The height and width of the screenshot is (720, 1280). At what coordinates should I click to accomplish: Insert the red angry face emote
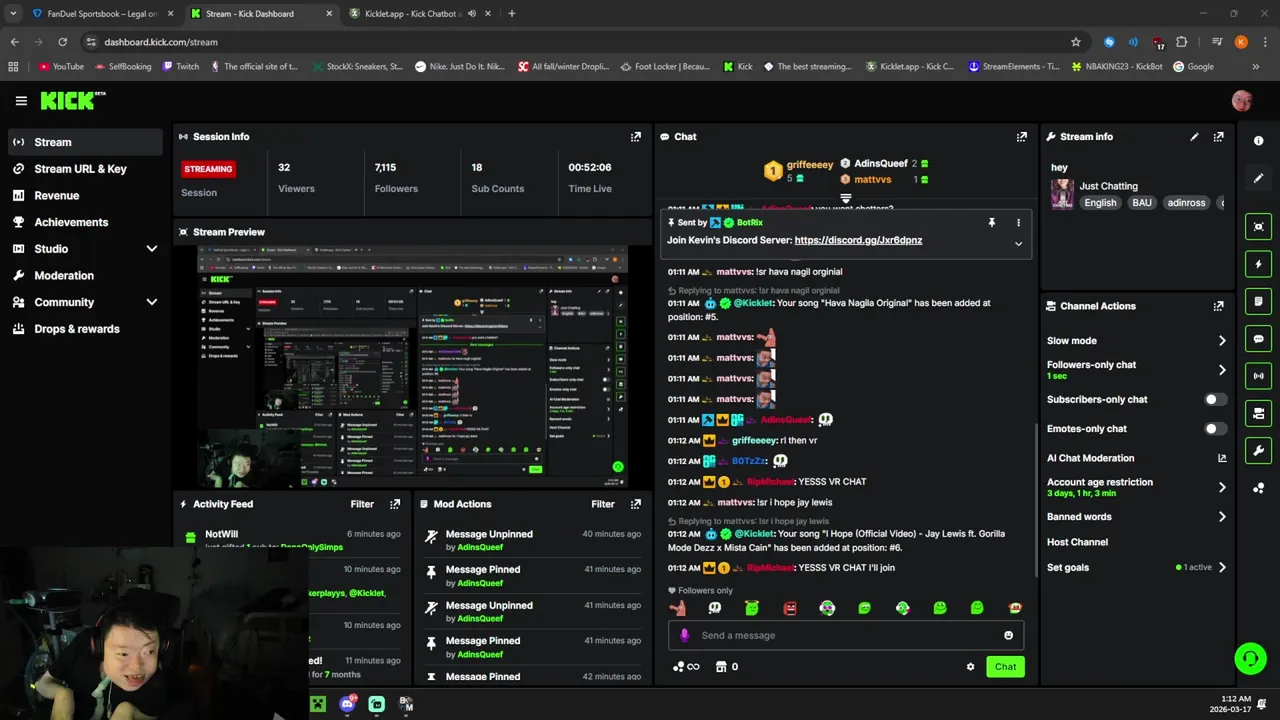point(790,608)
